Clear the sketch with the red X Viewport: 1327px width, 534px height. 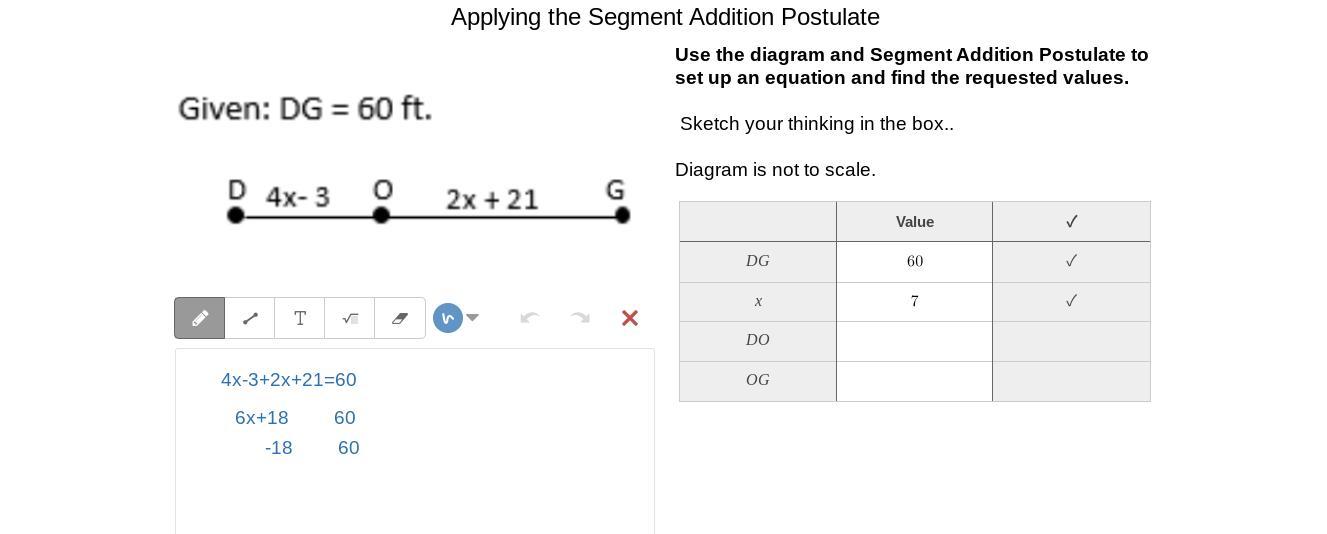tap(630, 318)
